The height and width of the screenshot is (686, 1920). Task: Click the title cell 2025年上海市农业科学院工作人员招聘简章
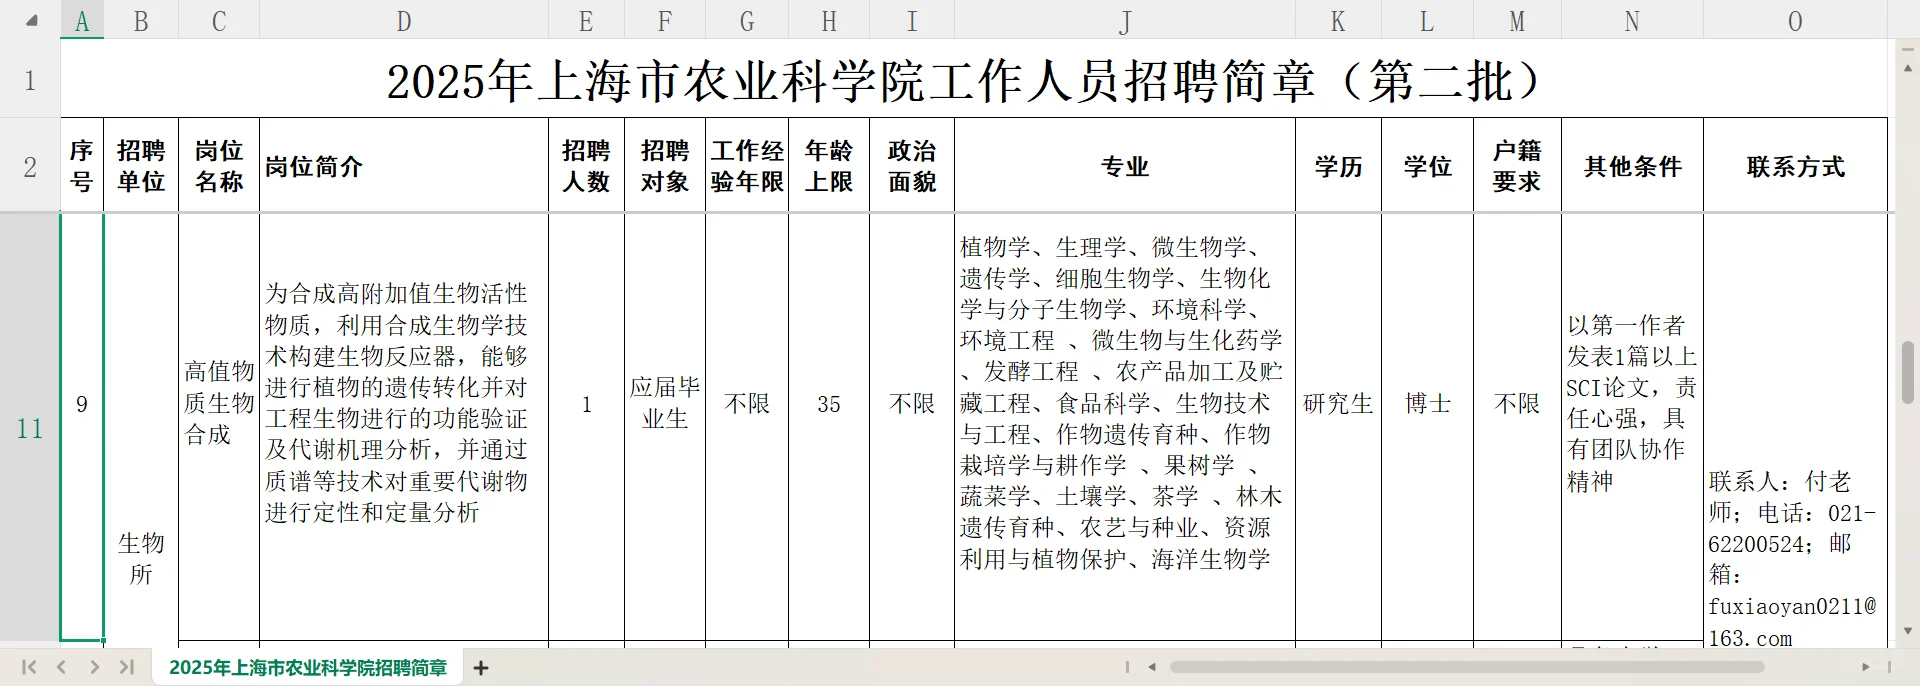point(974,80)
